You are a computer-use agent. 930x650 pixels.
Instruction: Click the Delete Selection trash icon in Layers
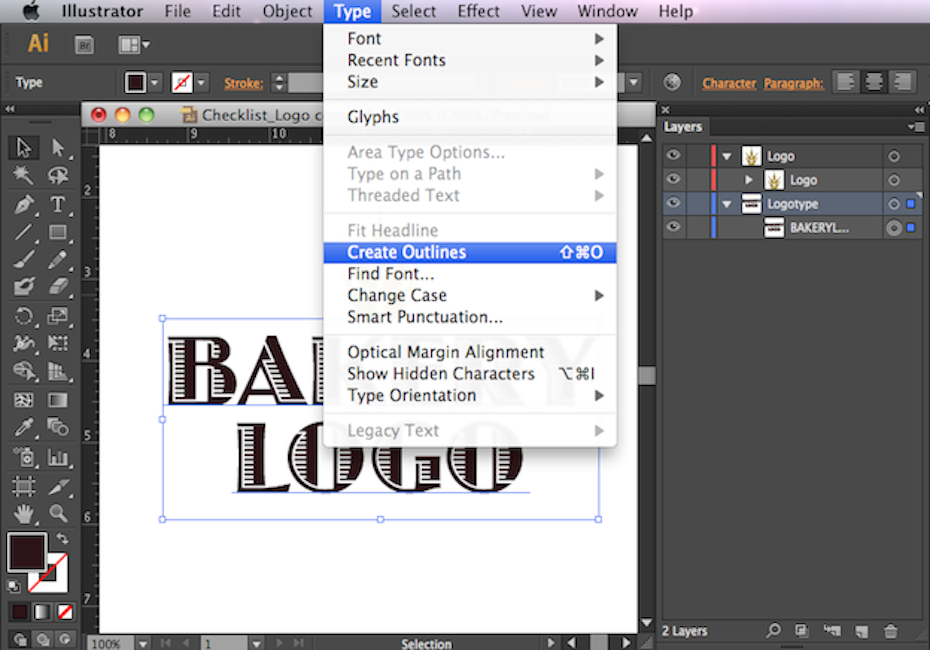pyautogui.click(x=891, y=631)
